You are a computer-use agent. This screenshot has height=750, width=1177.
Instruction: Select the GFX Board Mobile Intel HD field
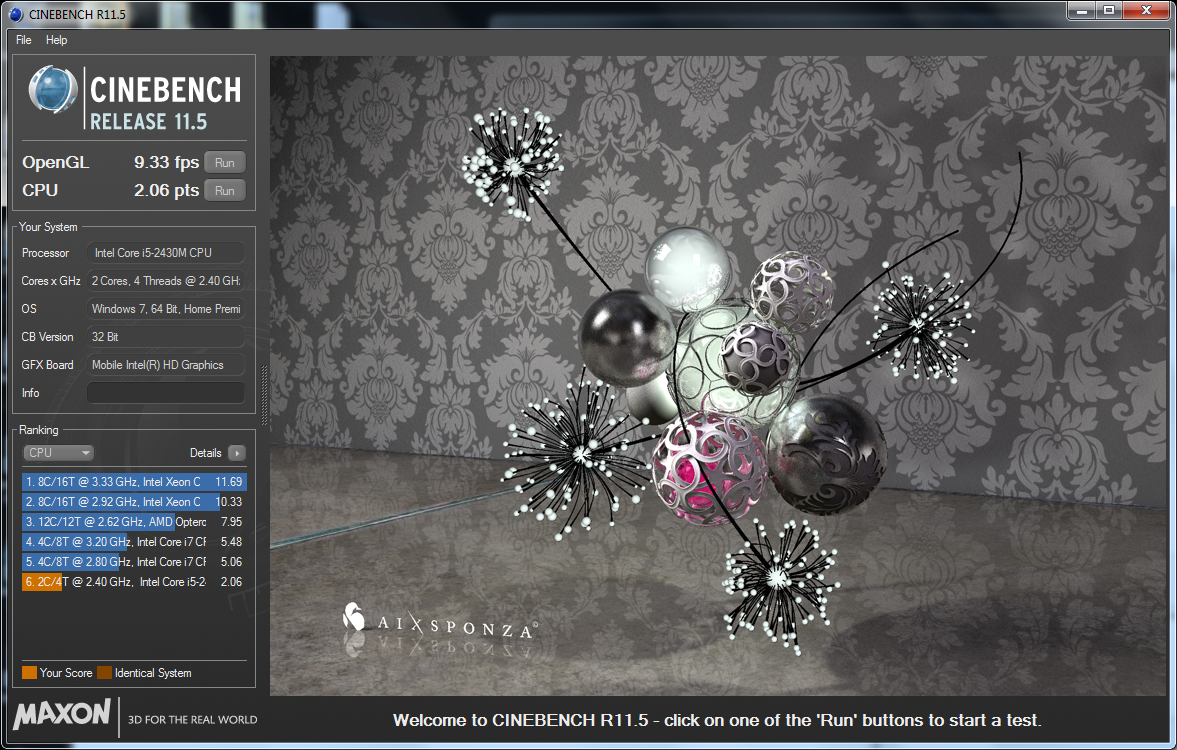(166, 365)
